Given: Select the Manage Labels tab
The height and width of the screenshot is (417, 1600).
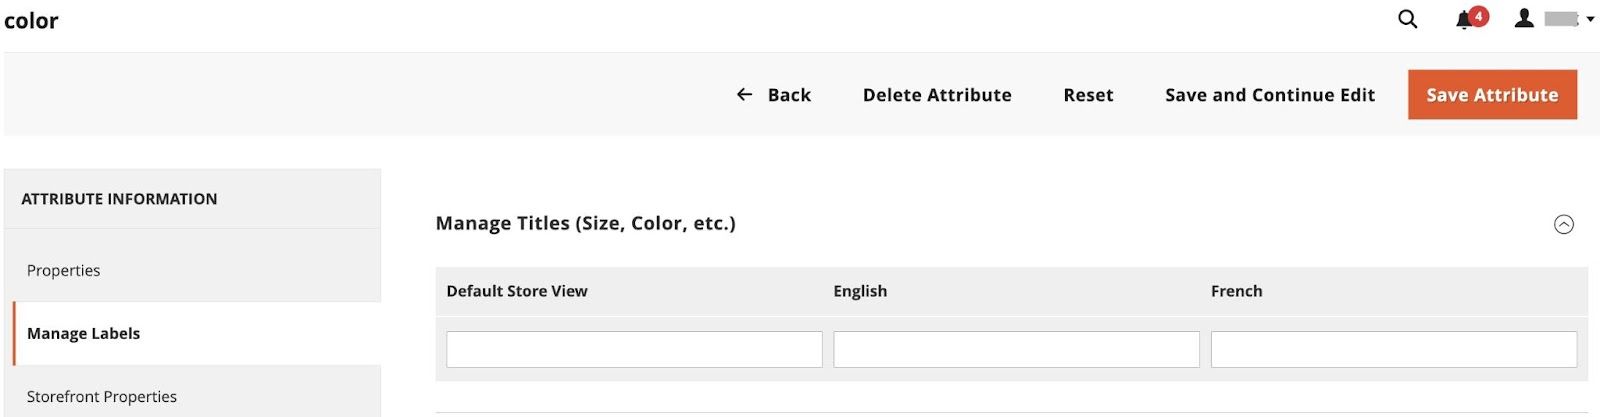Looking at the screenshot, I should (x=84, y=333).
